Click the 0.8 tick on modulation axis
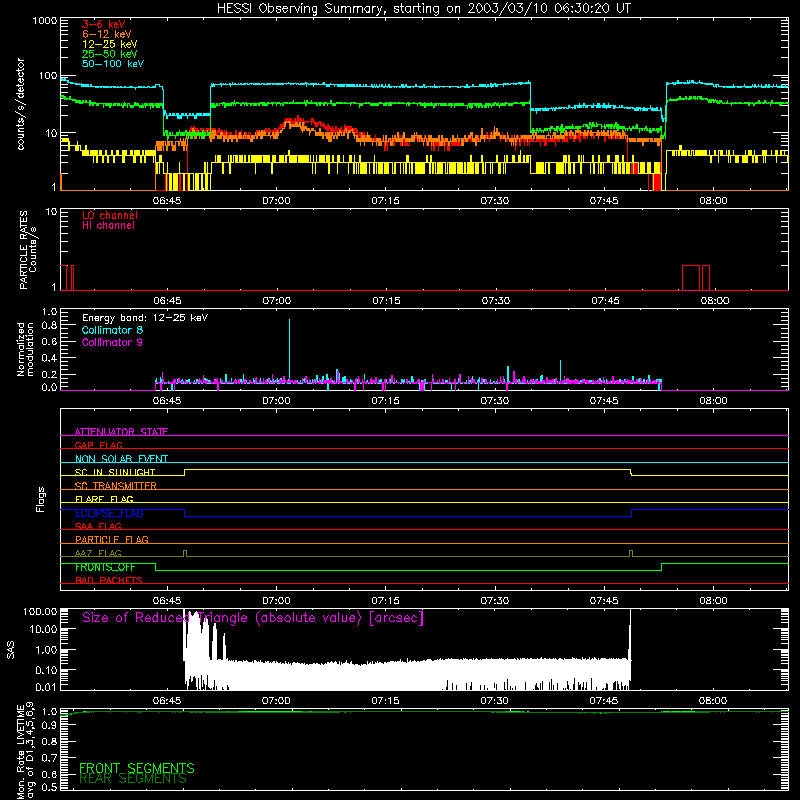Viewport: 800px width, 800px height. pos(49,326)
